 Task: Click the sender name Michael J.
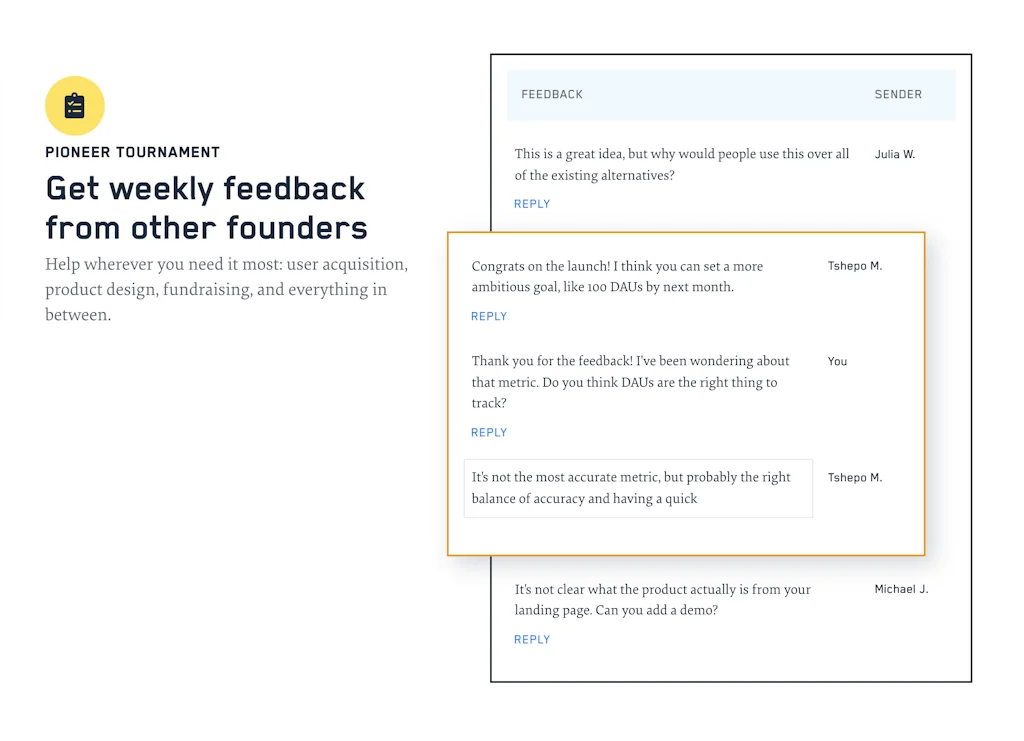tap(901, 590)
